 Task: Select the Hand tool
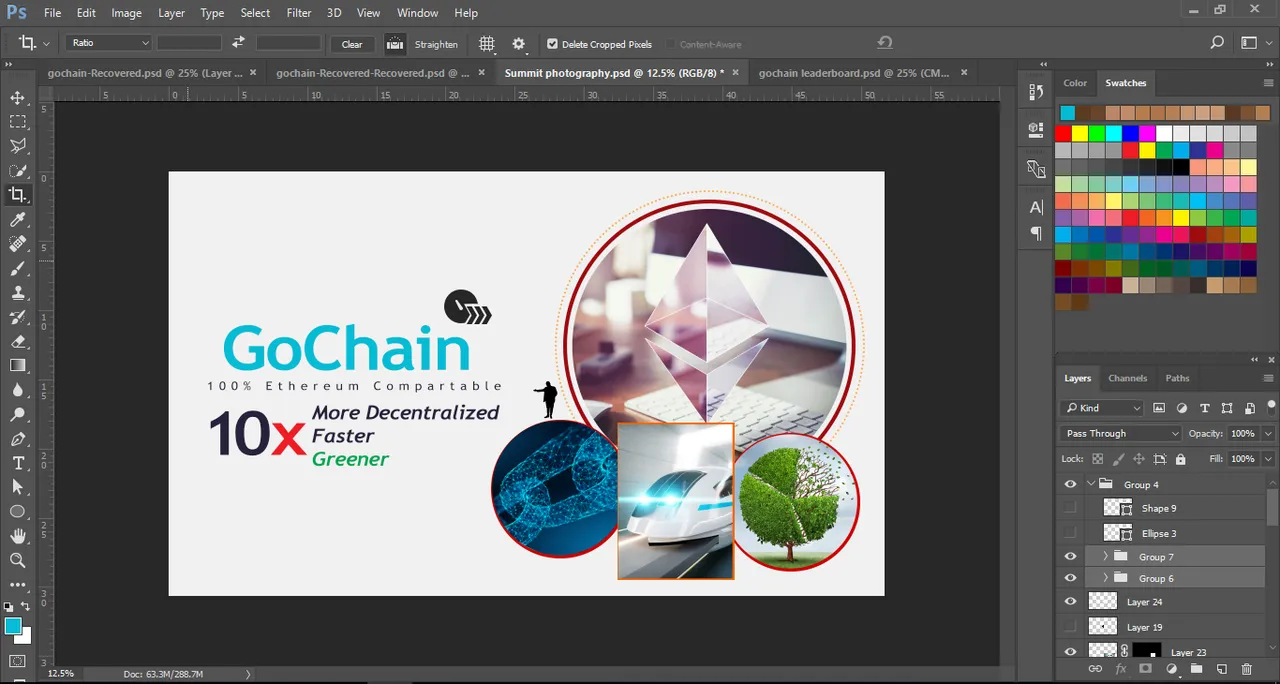(x=18, y=537)
